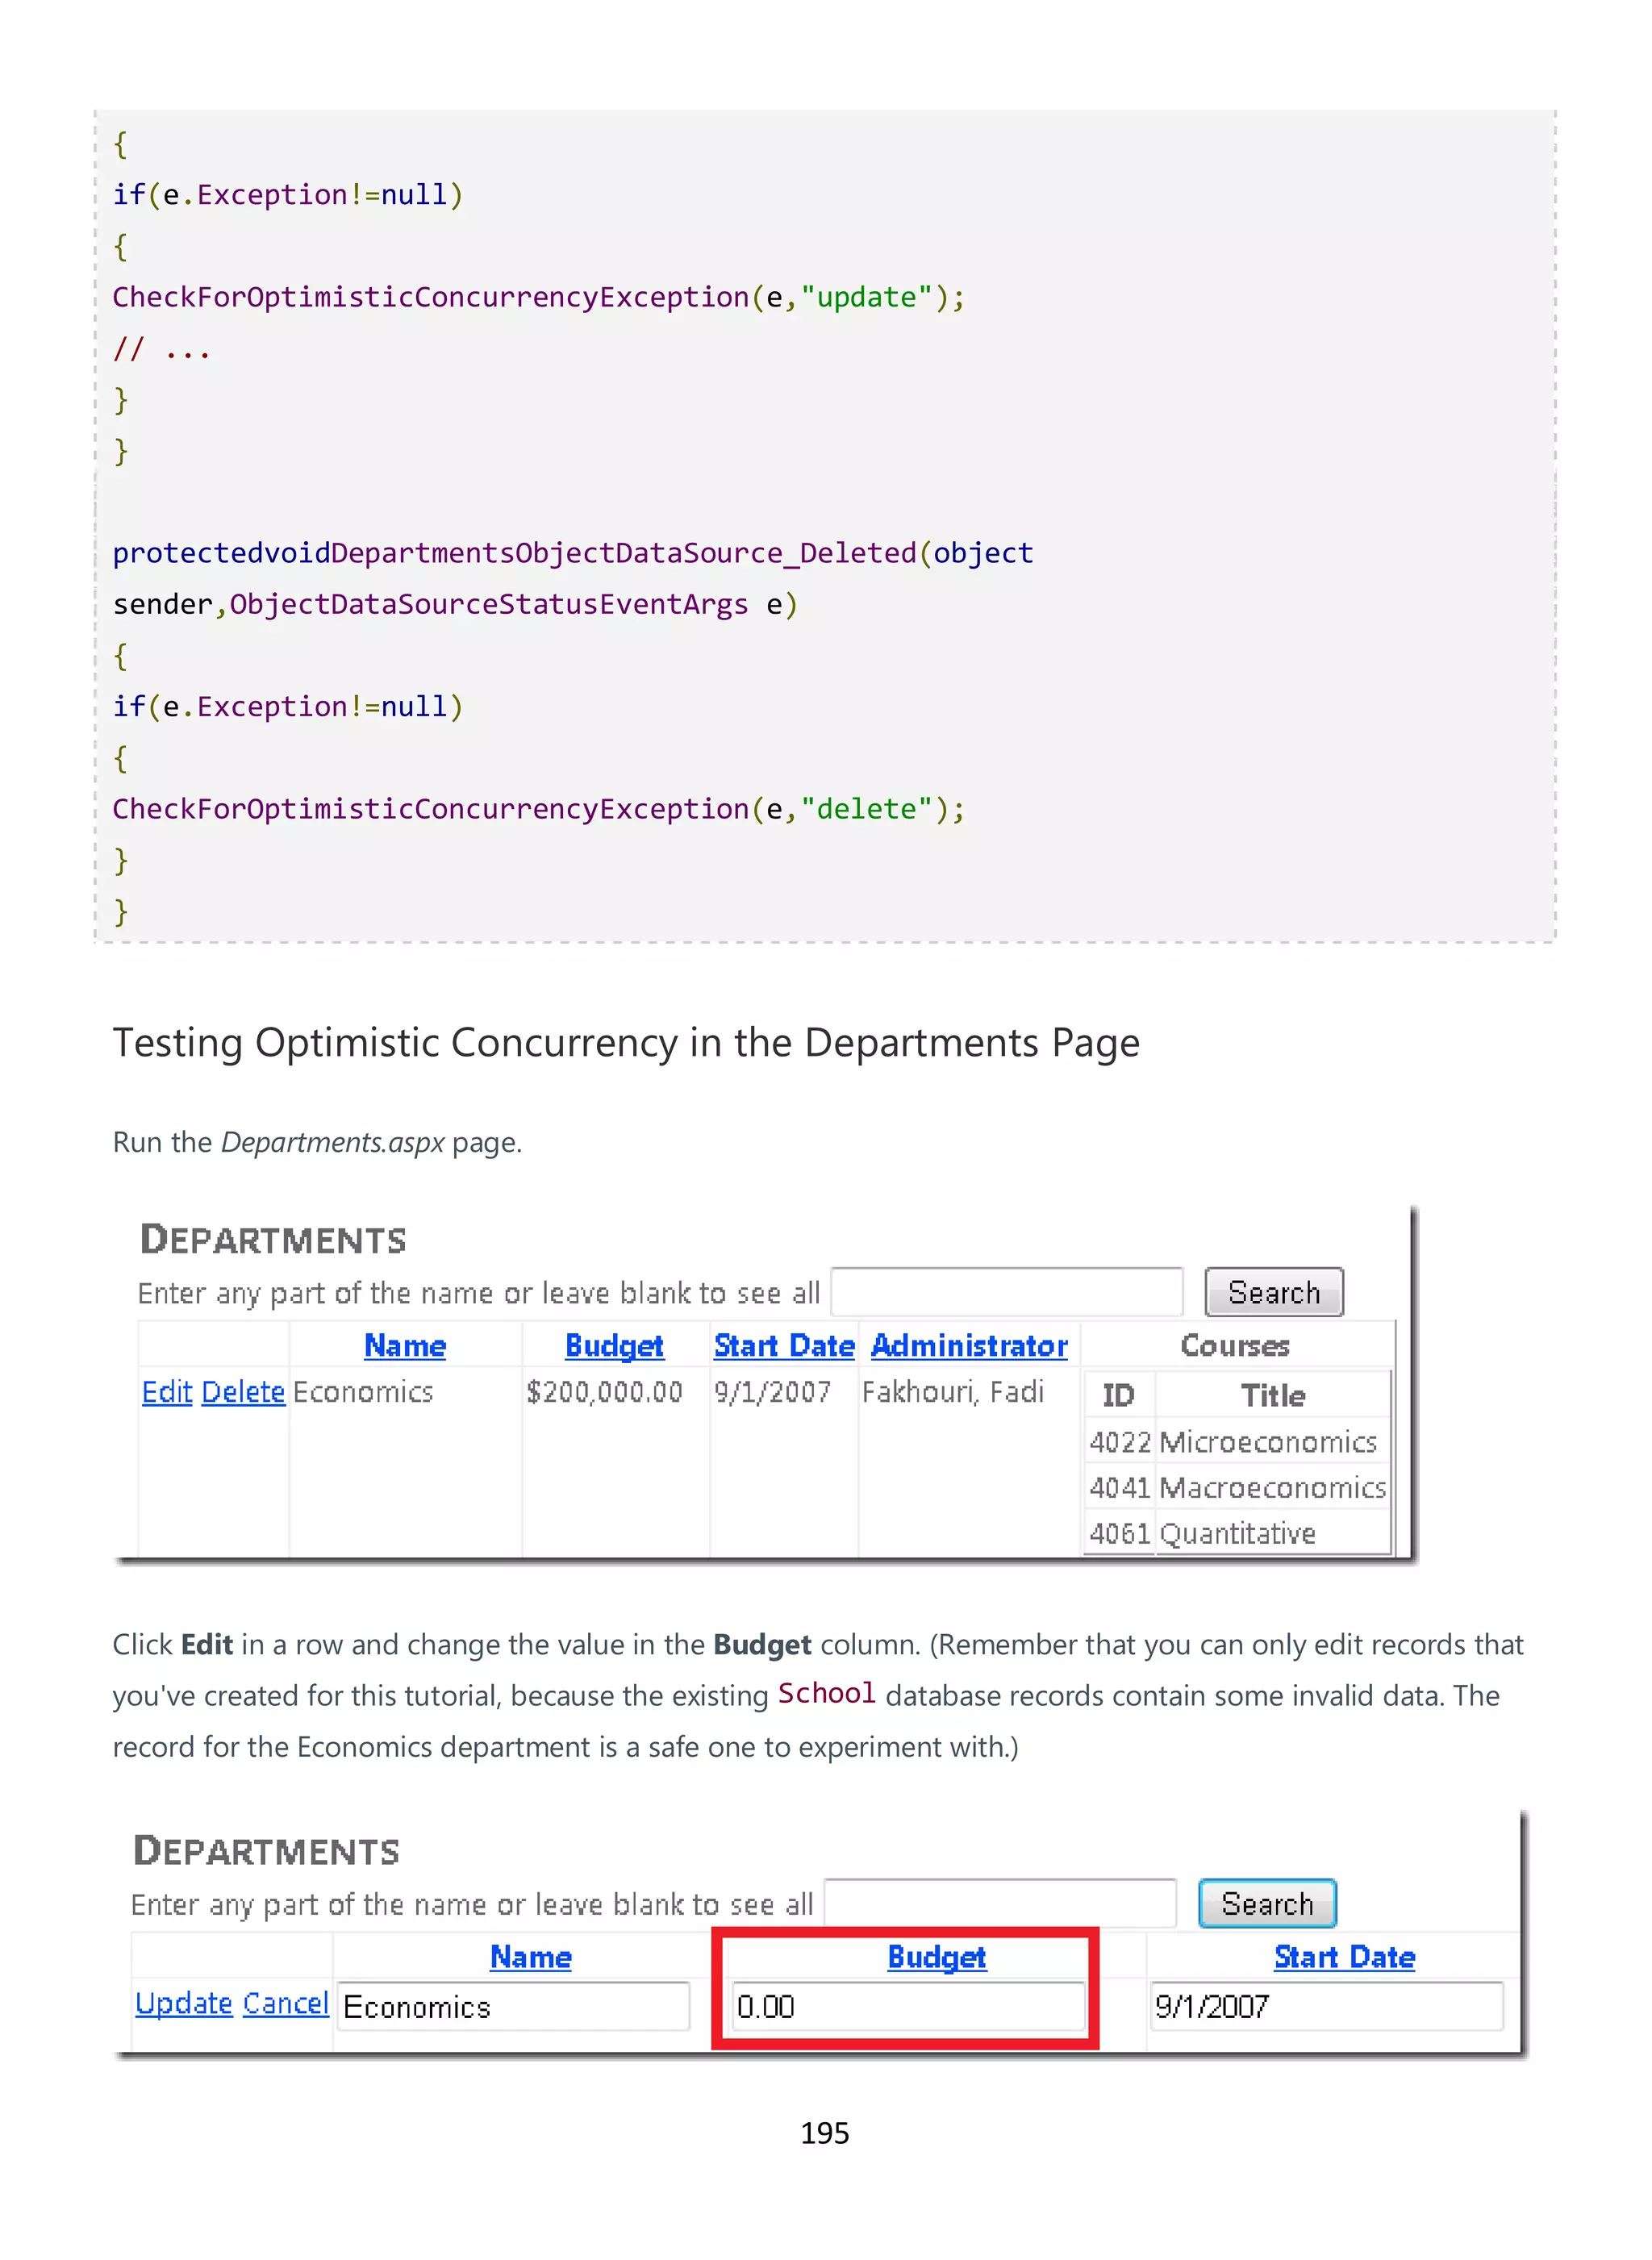Click the ObjectDataSourceStatusEventArgs code line
1652x2260 pixels.
(x=455, y=604)
